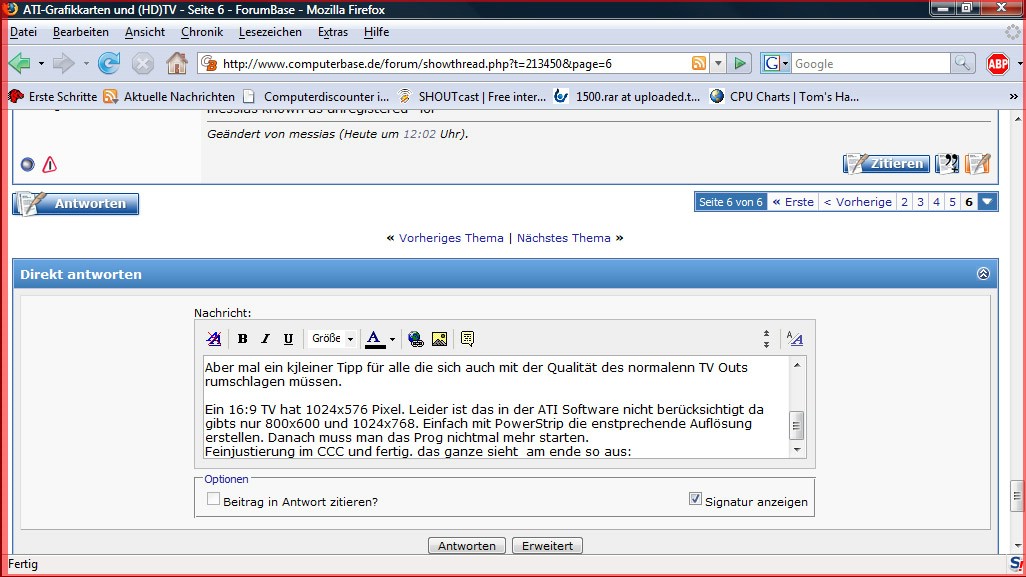
Task: Open the Bearbeiten menu
Action: tap(80, 31)
